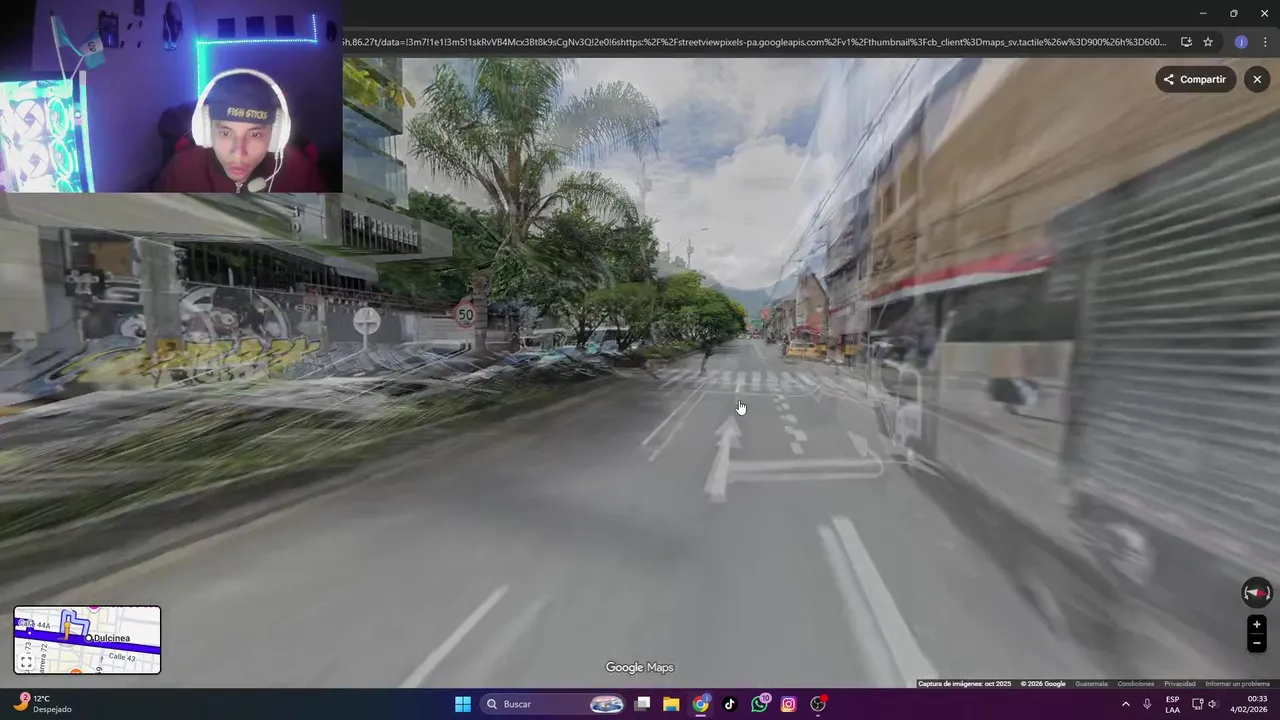The width and height of the screenshot is (1280, 720).
Task: Open the Chrome profile avatar
Action: 1241,42
